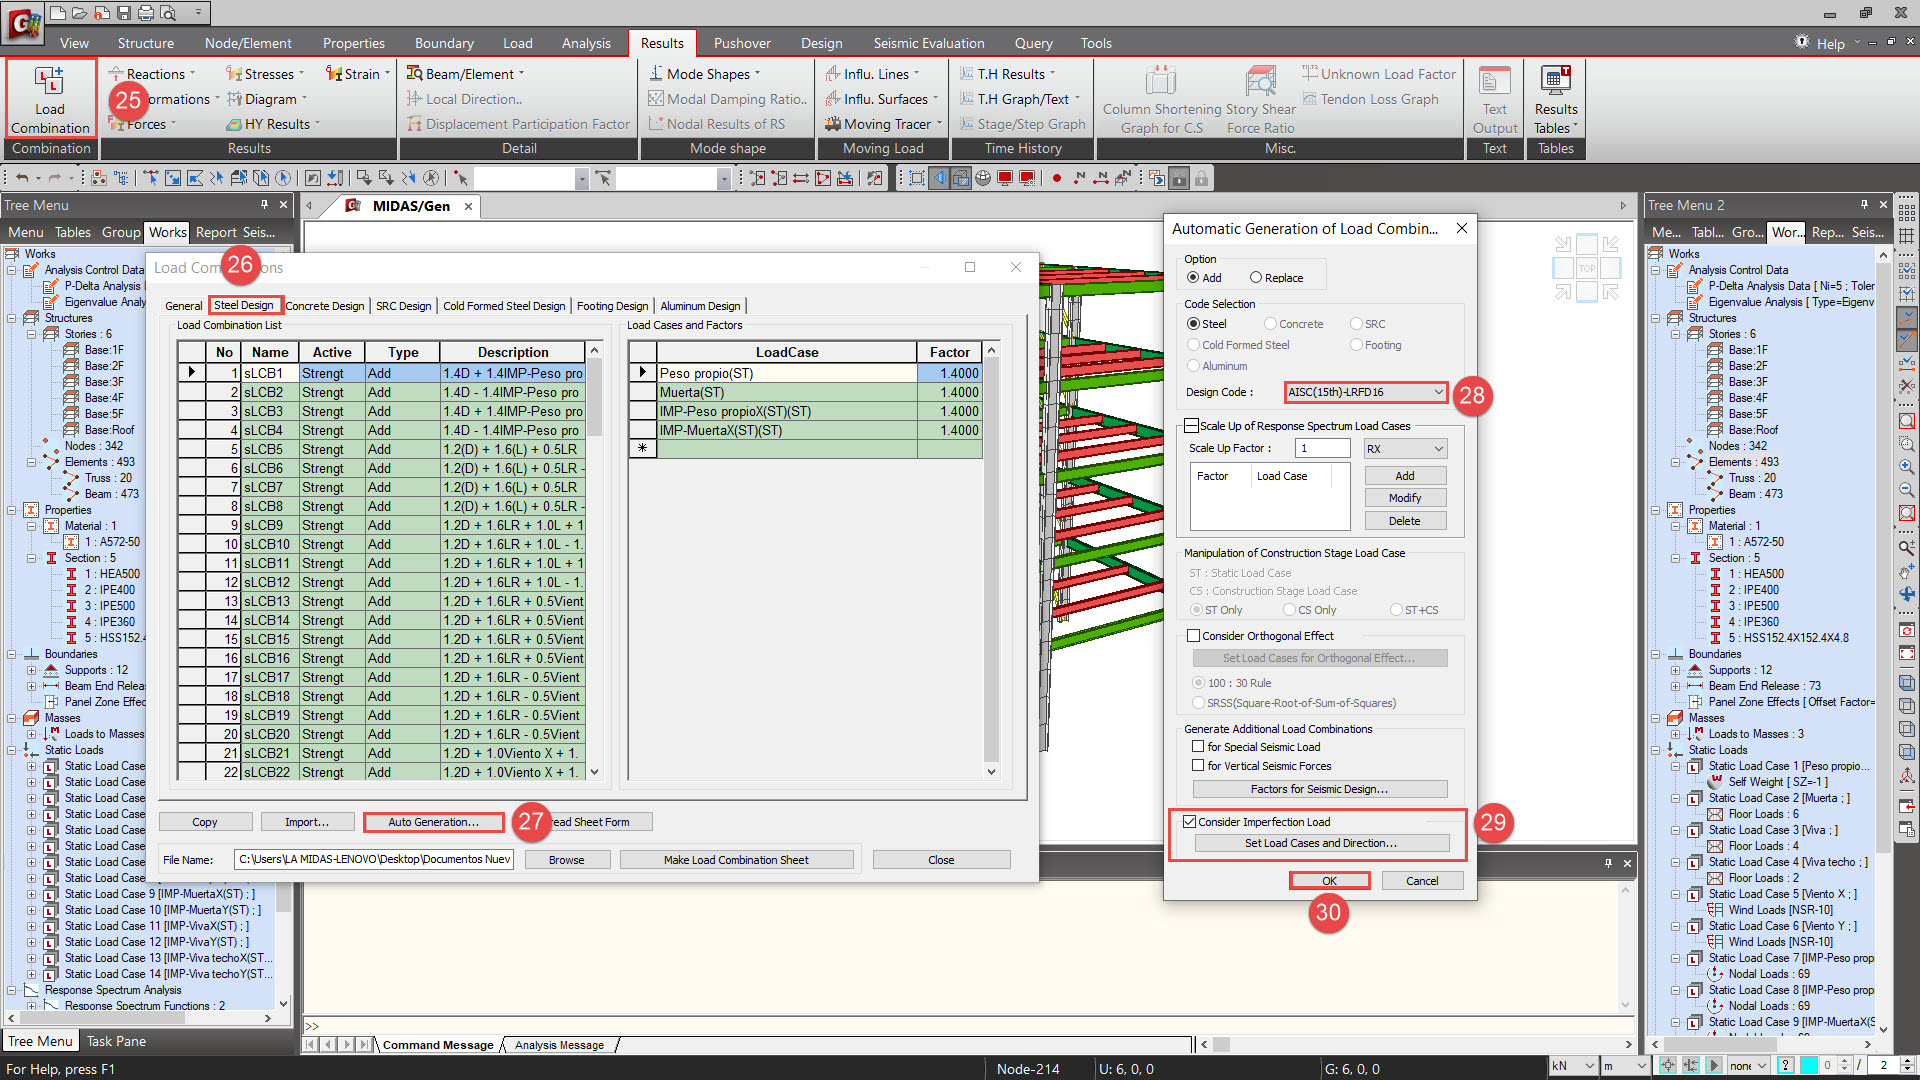Enable Scale Up of Response Spectrum checkbox

(x=1192, y=426)
